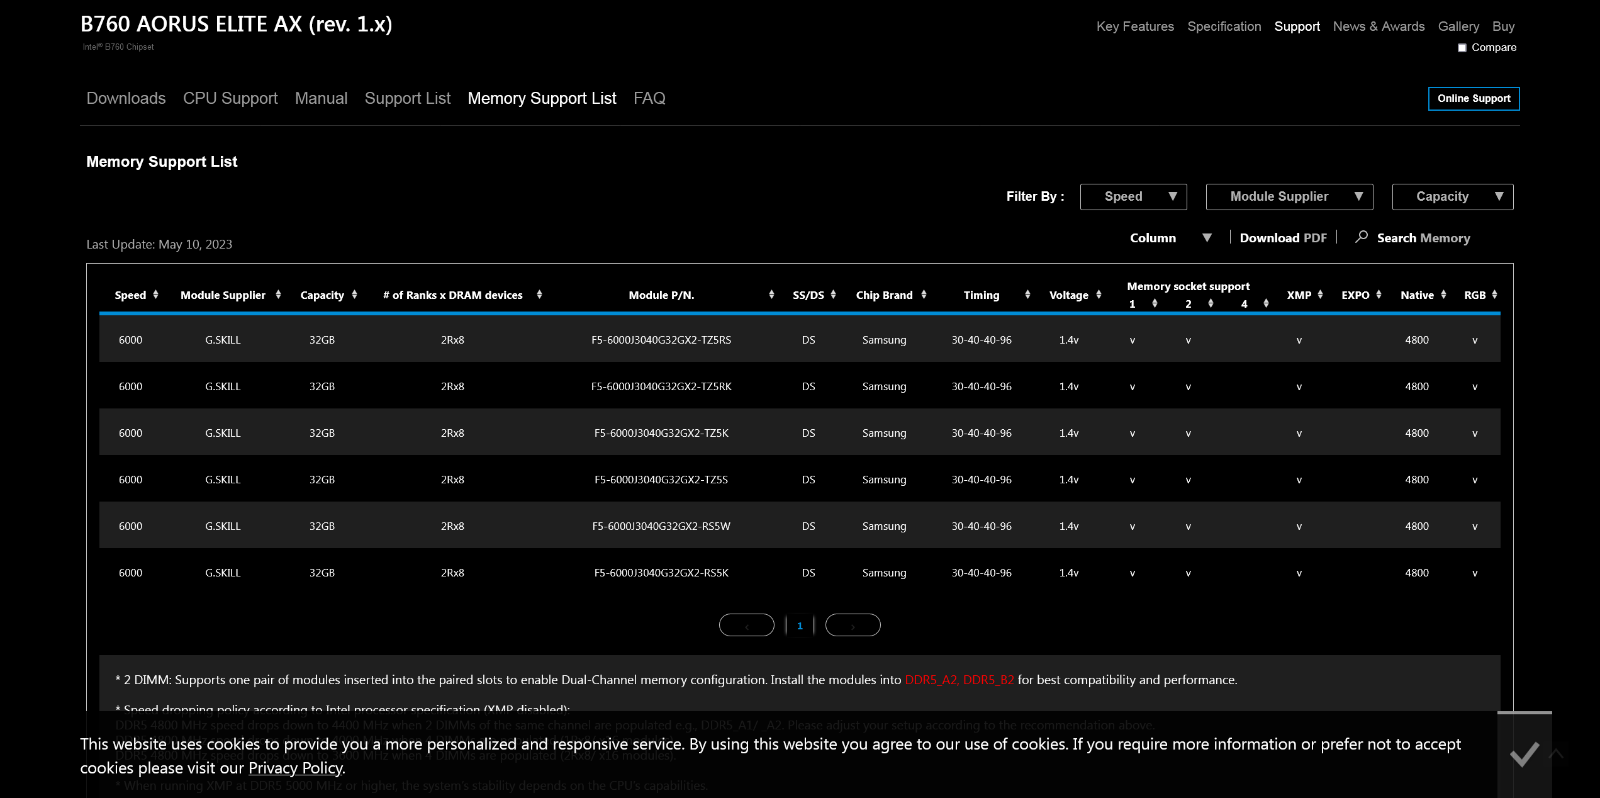
Task: Sort by Module Supplier column arrows
Action: click(x=278, y=295)
